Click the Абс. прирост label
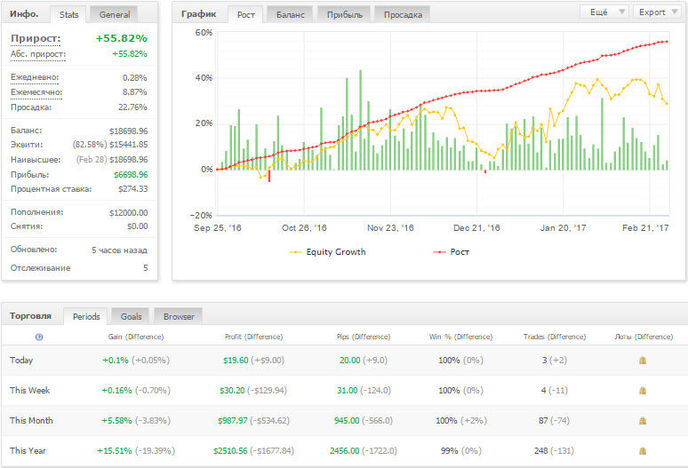The image size is (688, 468). coord(38,54)
